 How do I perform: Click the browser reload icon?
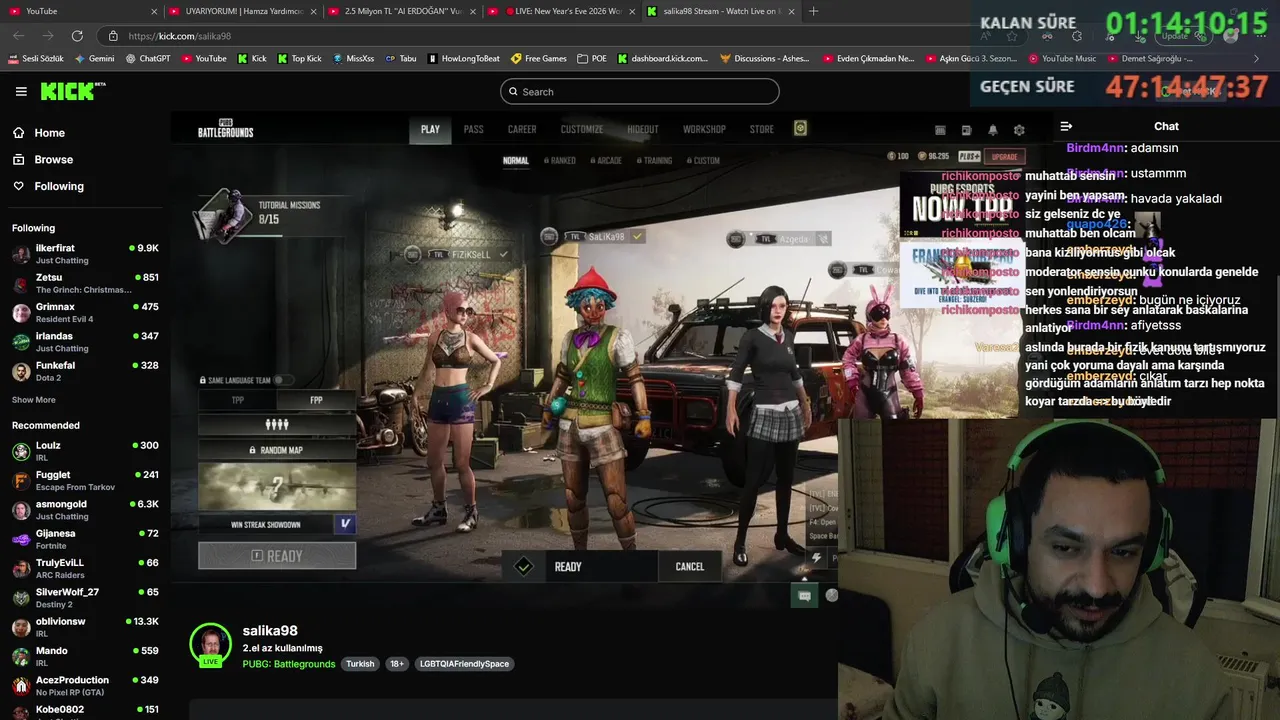pos(77,36)
